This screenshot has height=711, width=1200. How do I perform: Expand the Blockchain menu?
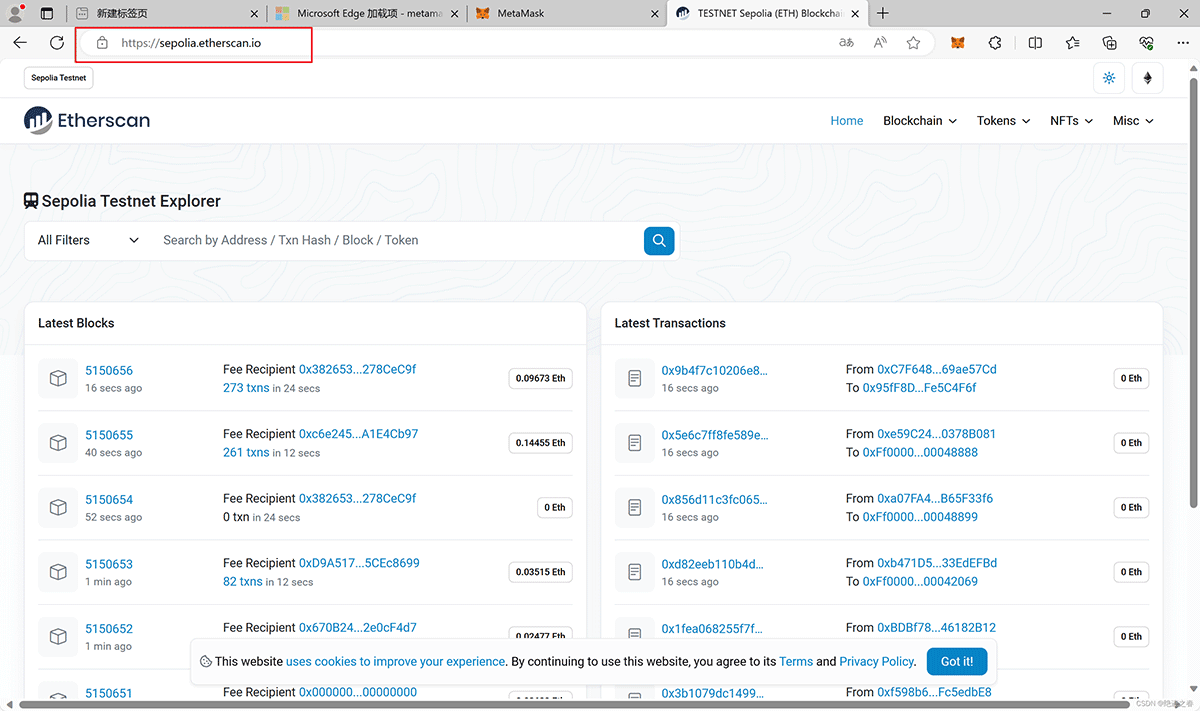(919, 120)
